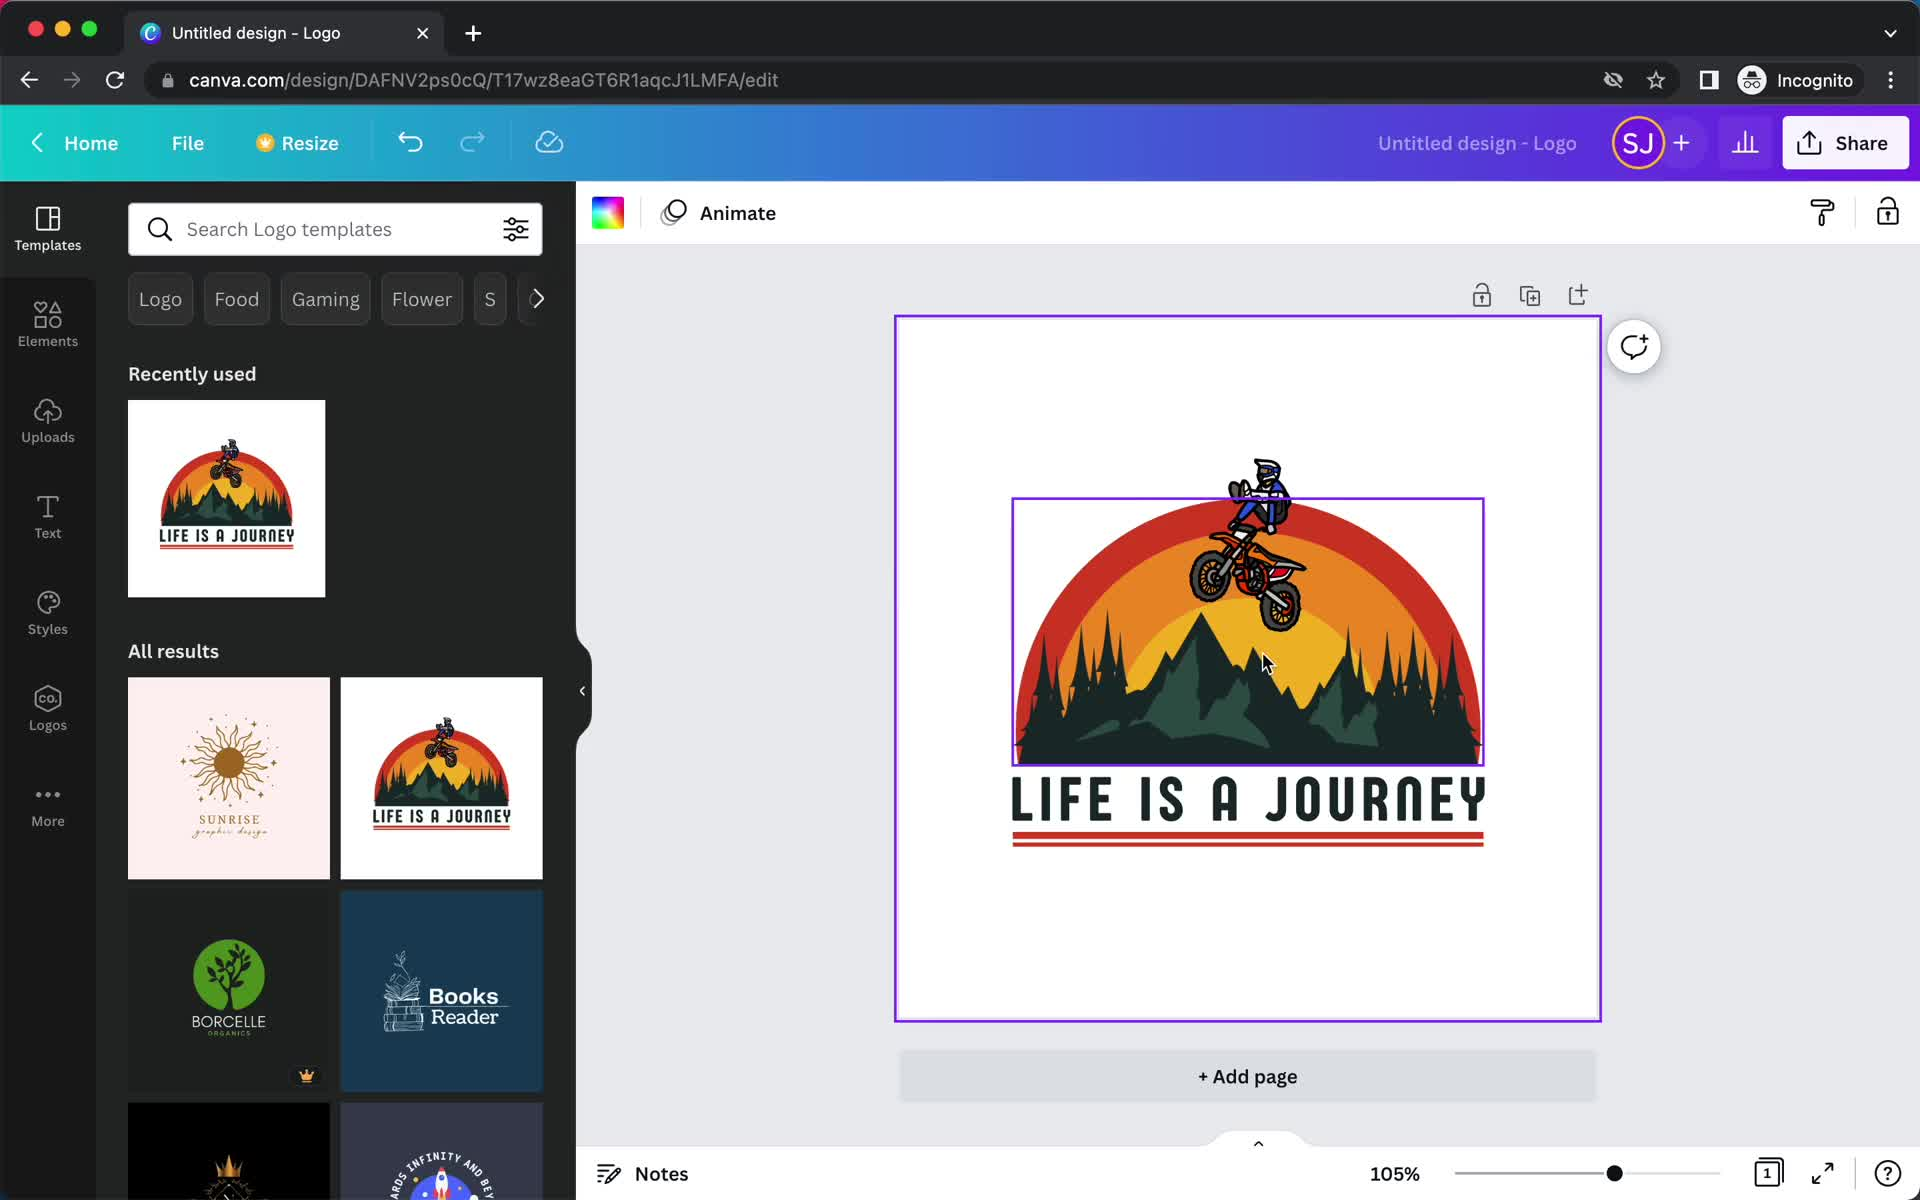Toggle lock in the top toolbar
The width and height of the screenshot is (1920, 1200).
(x=1887, y=212)
